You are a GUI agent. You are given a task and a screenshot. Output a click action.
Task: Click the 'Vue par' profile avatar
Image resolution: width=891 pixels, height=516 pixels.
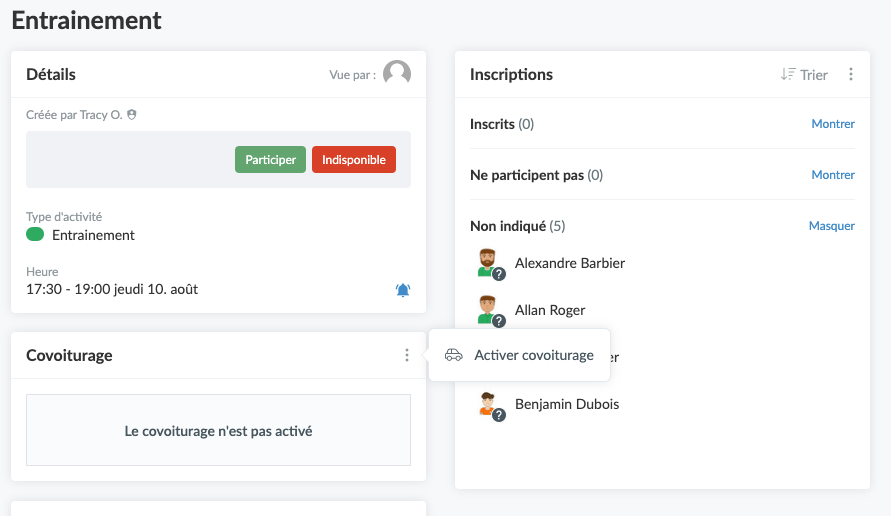[x=397, y=74]
